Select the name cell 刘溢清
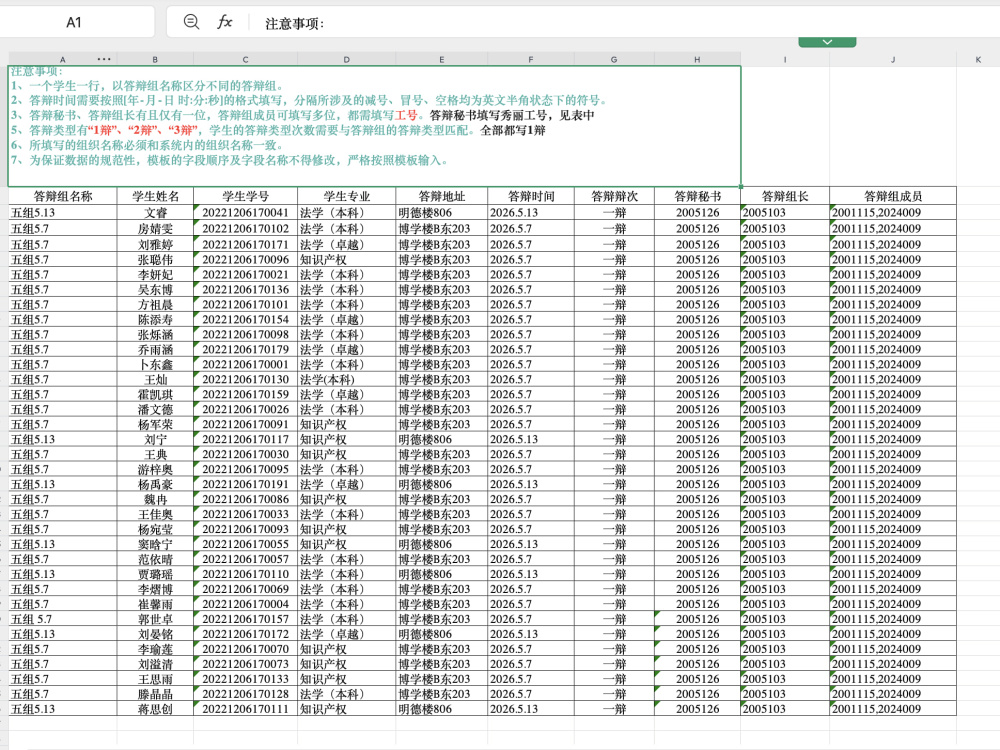 tap(156, 664)
